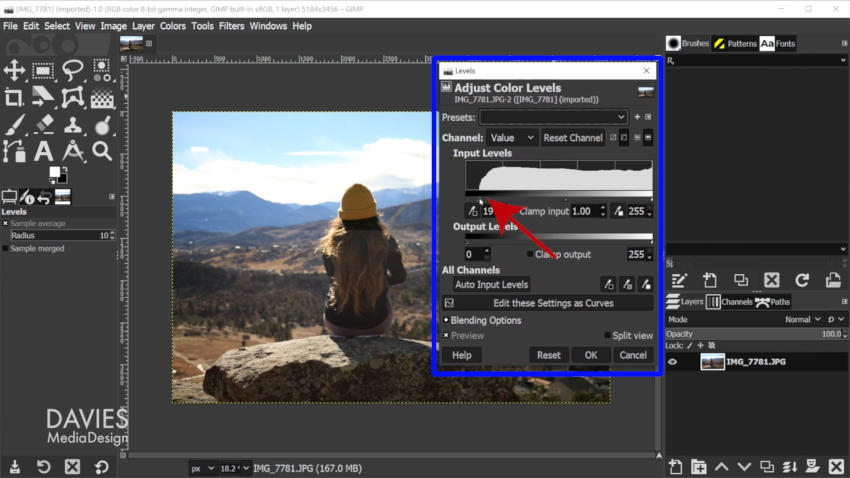
Task: Click the Reset Channel button
Action: click(x=572, y=138)
